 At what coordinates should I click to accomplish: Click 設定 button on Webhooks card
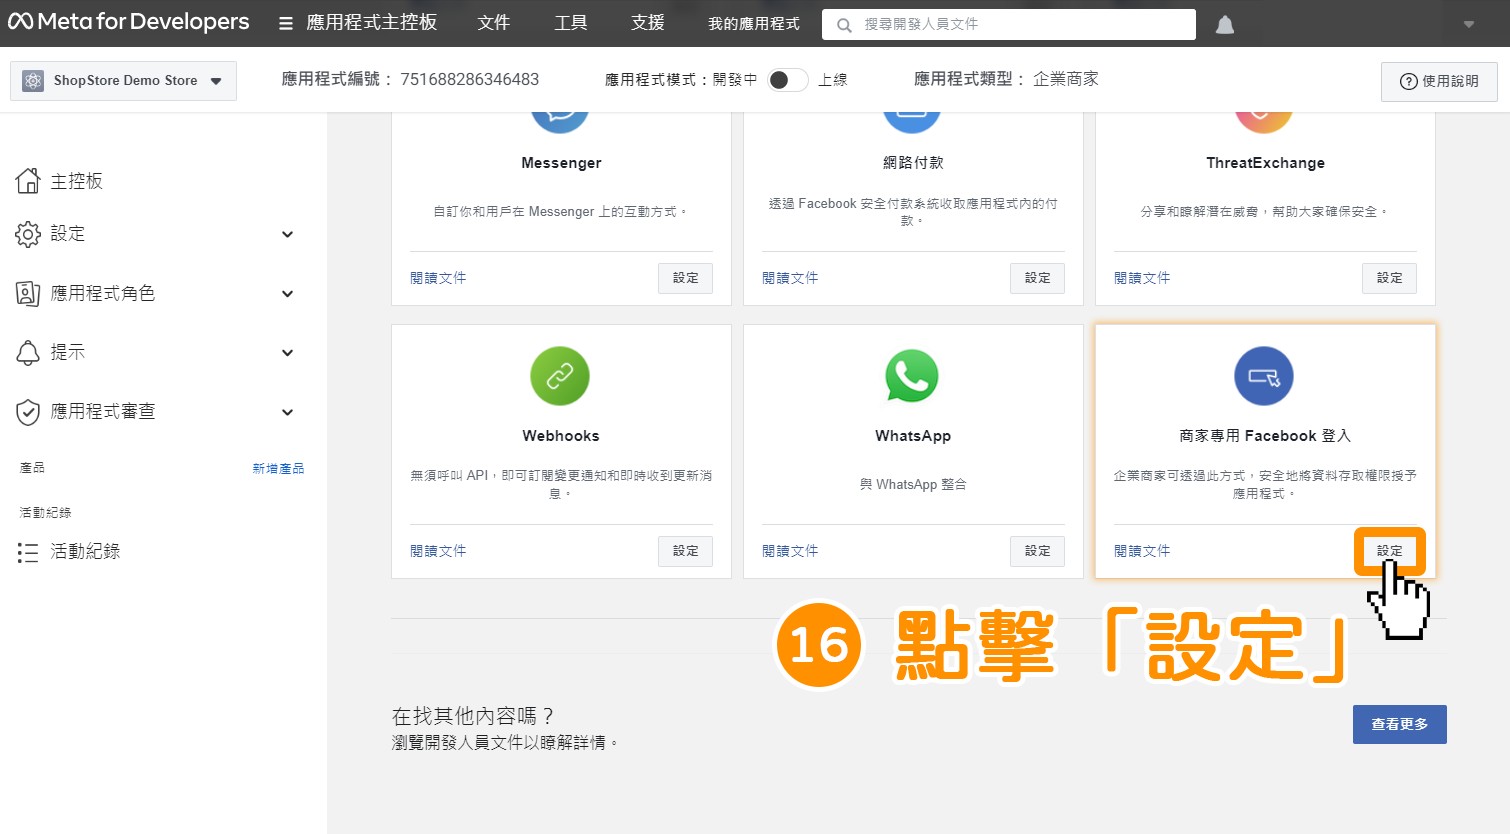[x=686, y=551]
